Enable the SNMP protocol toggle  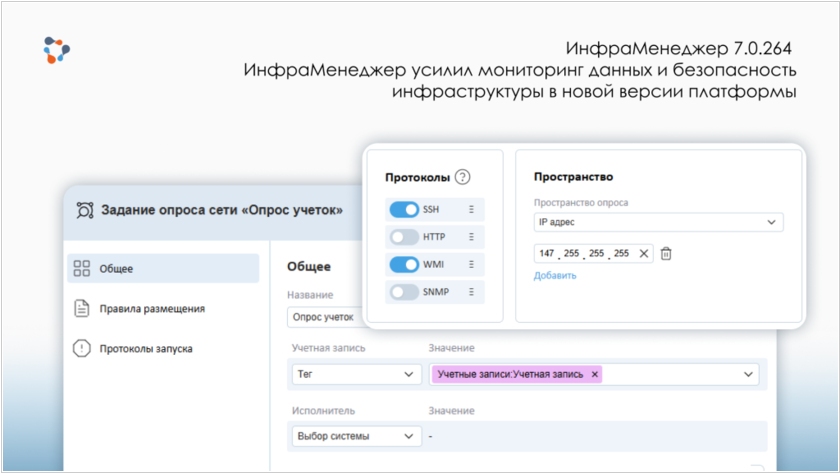pos(404,293)
